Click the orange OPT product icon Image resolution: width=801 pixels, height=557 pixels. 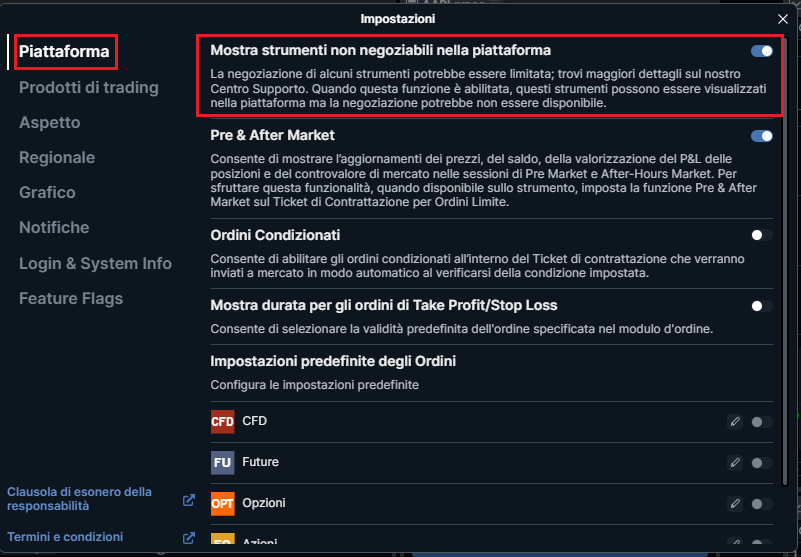pos(222,503)
